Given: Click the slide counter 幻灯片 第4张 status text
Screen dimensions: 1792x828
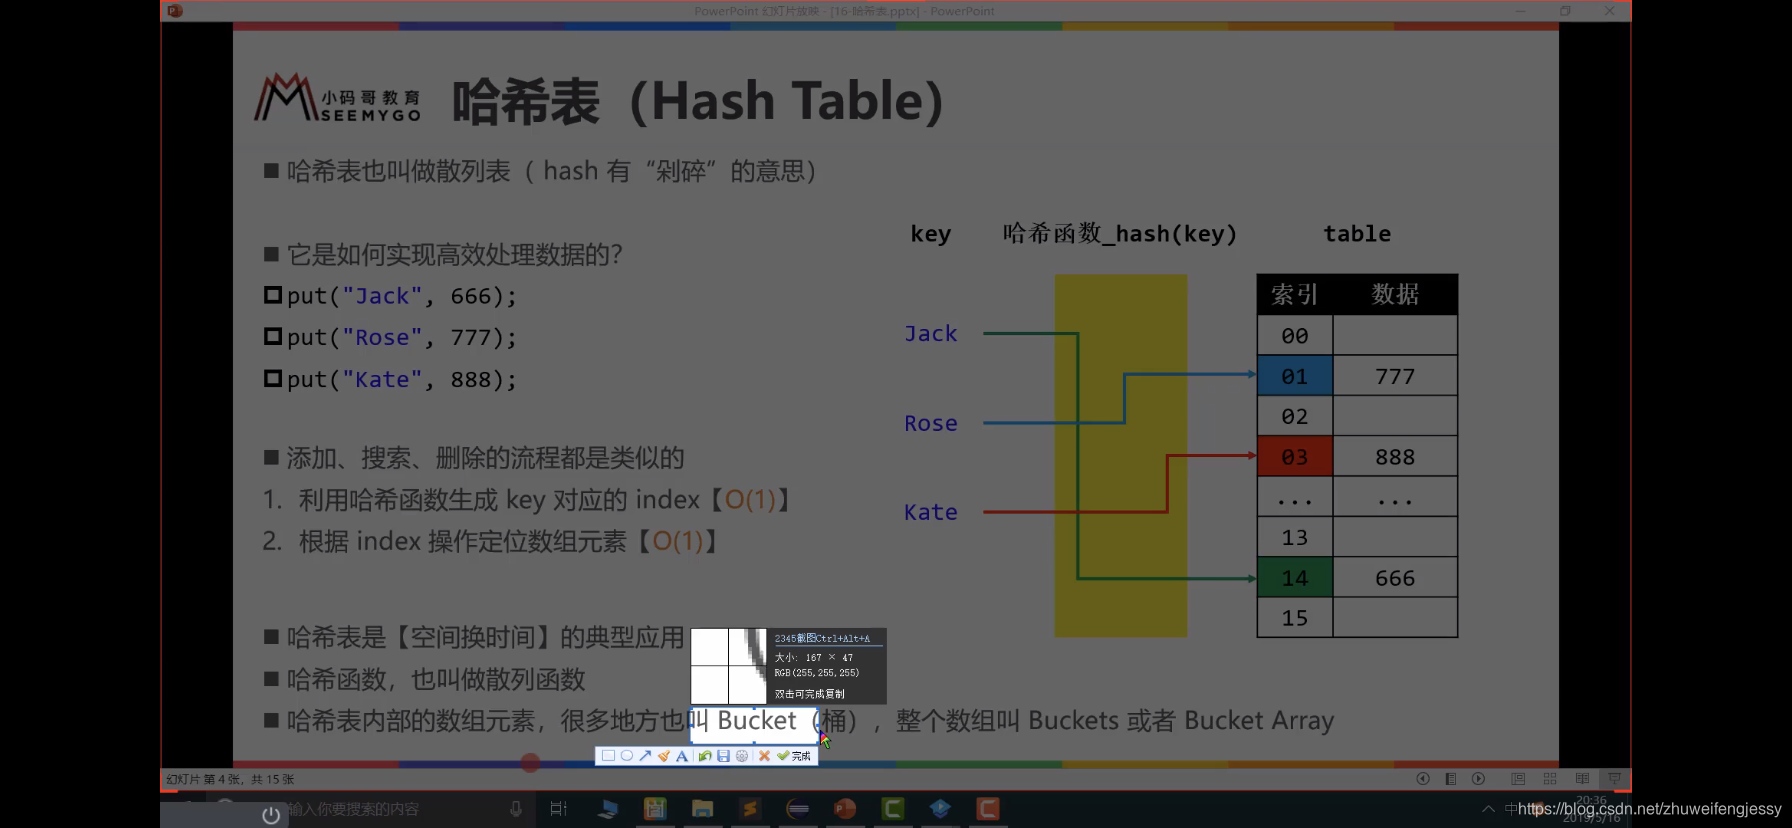Looking at the screenshot, I should (230, 779).
